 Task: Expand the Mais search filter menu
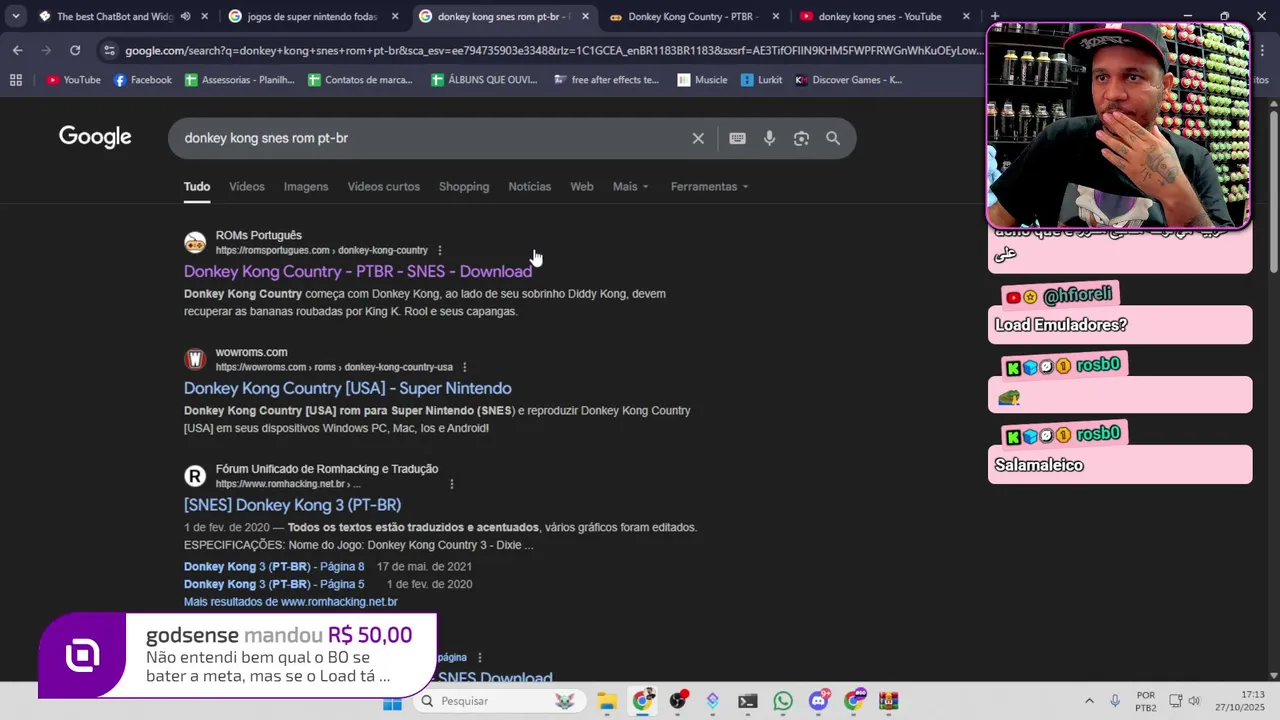(631, 187)
